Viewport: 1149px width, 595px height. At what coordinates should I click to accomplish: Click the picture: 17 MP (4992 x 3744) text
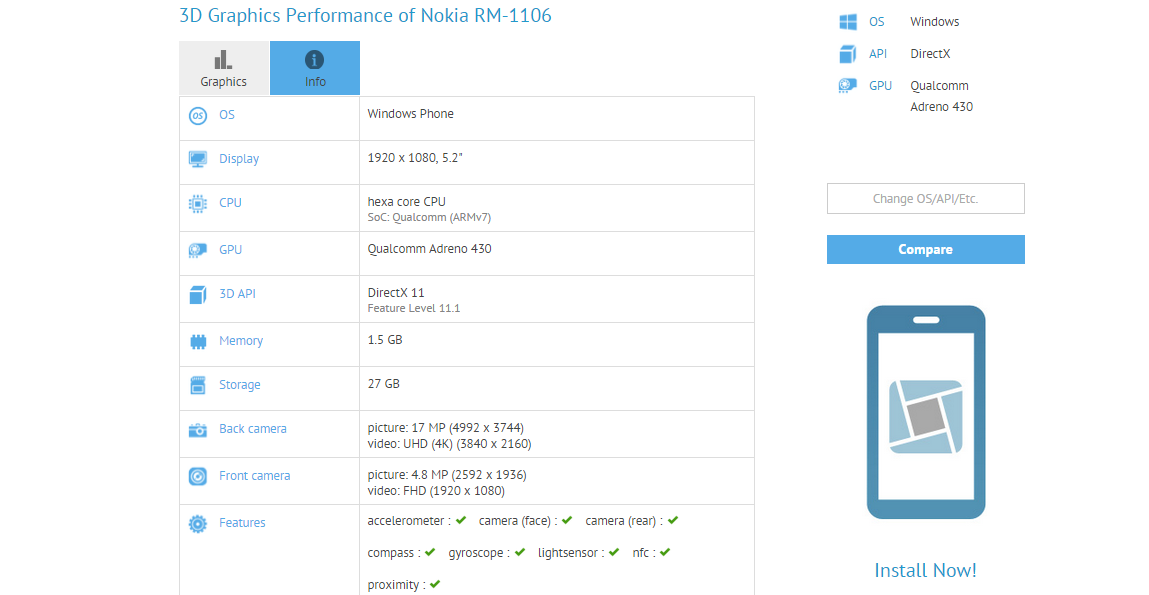pos(446,428)
